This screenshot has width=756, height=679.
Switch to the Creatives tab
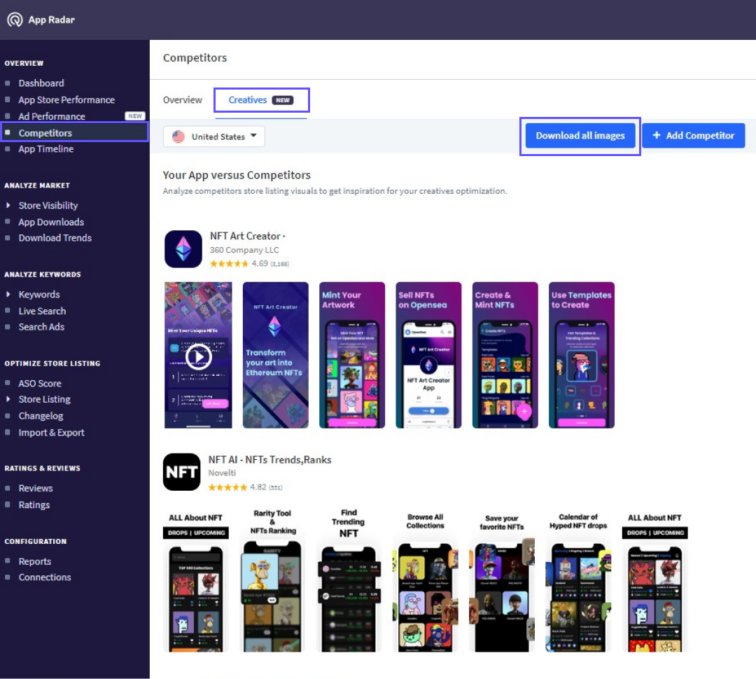point(261,100)
